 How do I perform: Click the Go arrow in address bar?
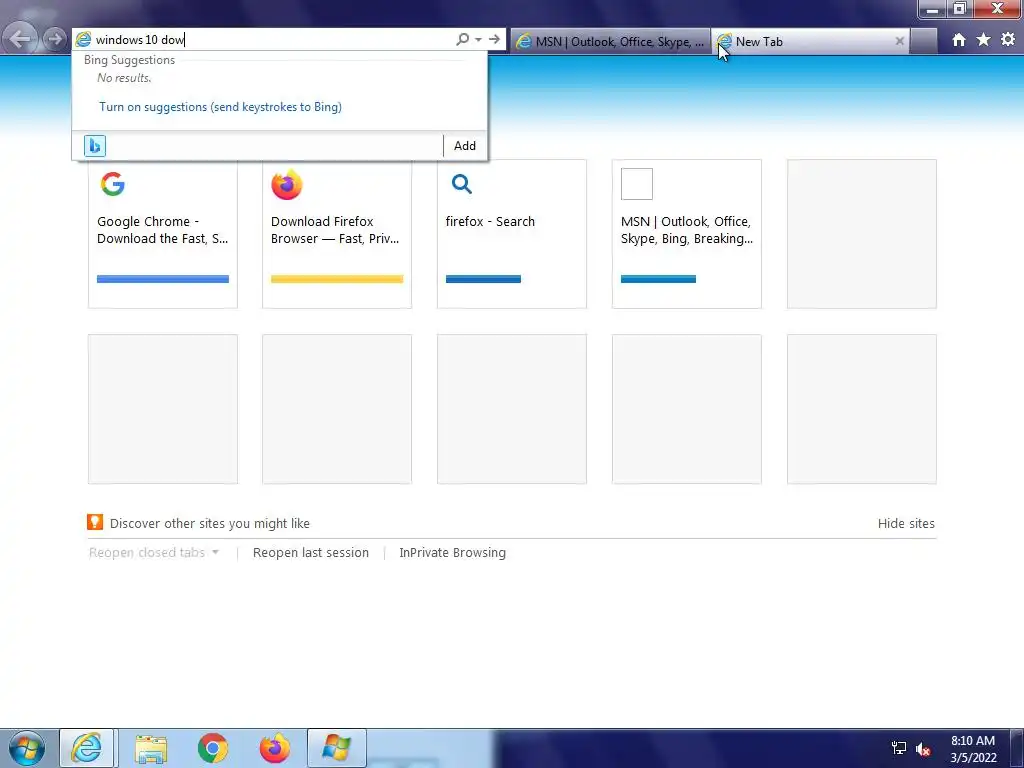pyautogui.click(x=494, y=39)
